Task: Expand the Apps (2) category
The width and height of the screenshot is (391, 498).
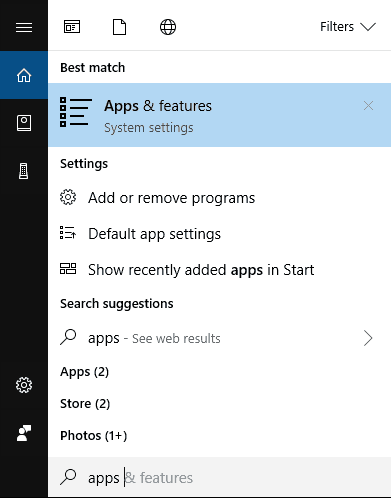Action: [x=84, y=372]
